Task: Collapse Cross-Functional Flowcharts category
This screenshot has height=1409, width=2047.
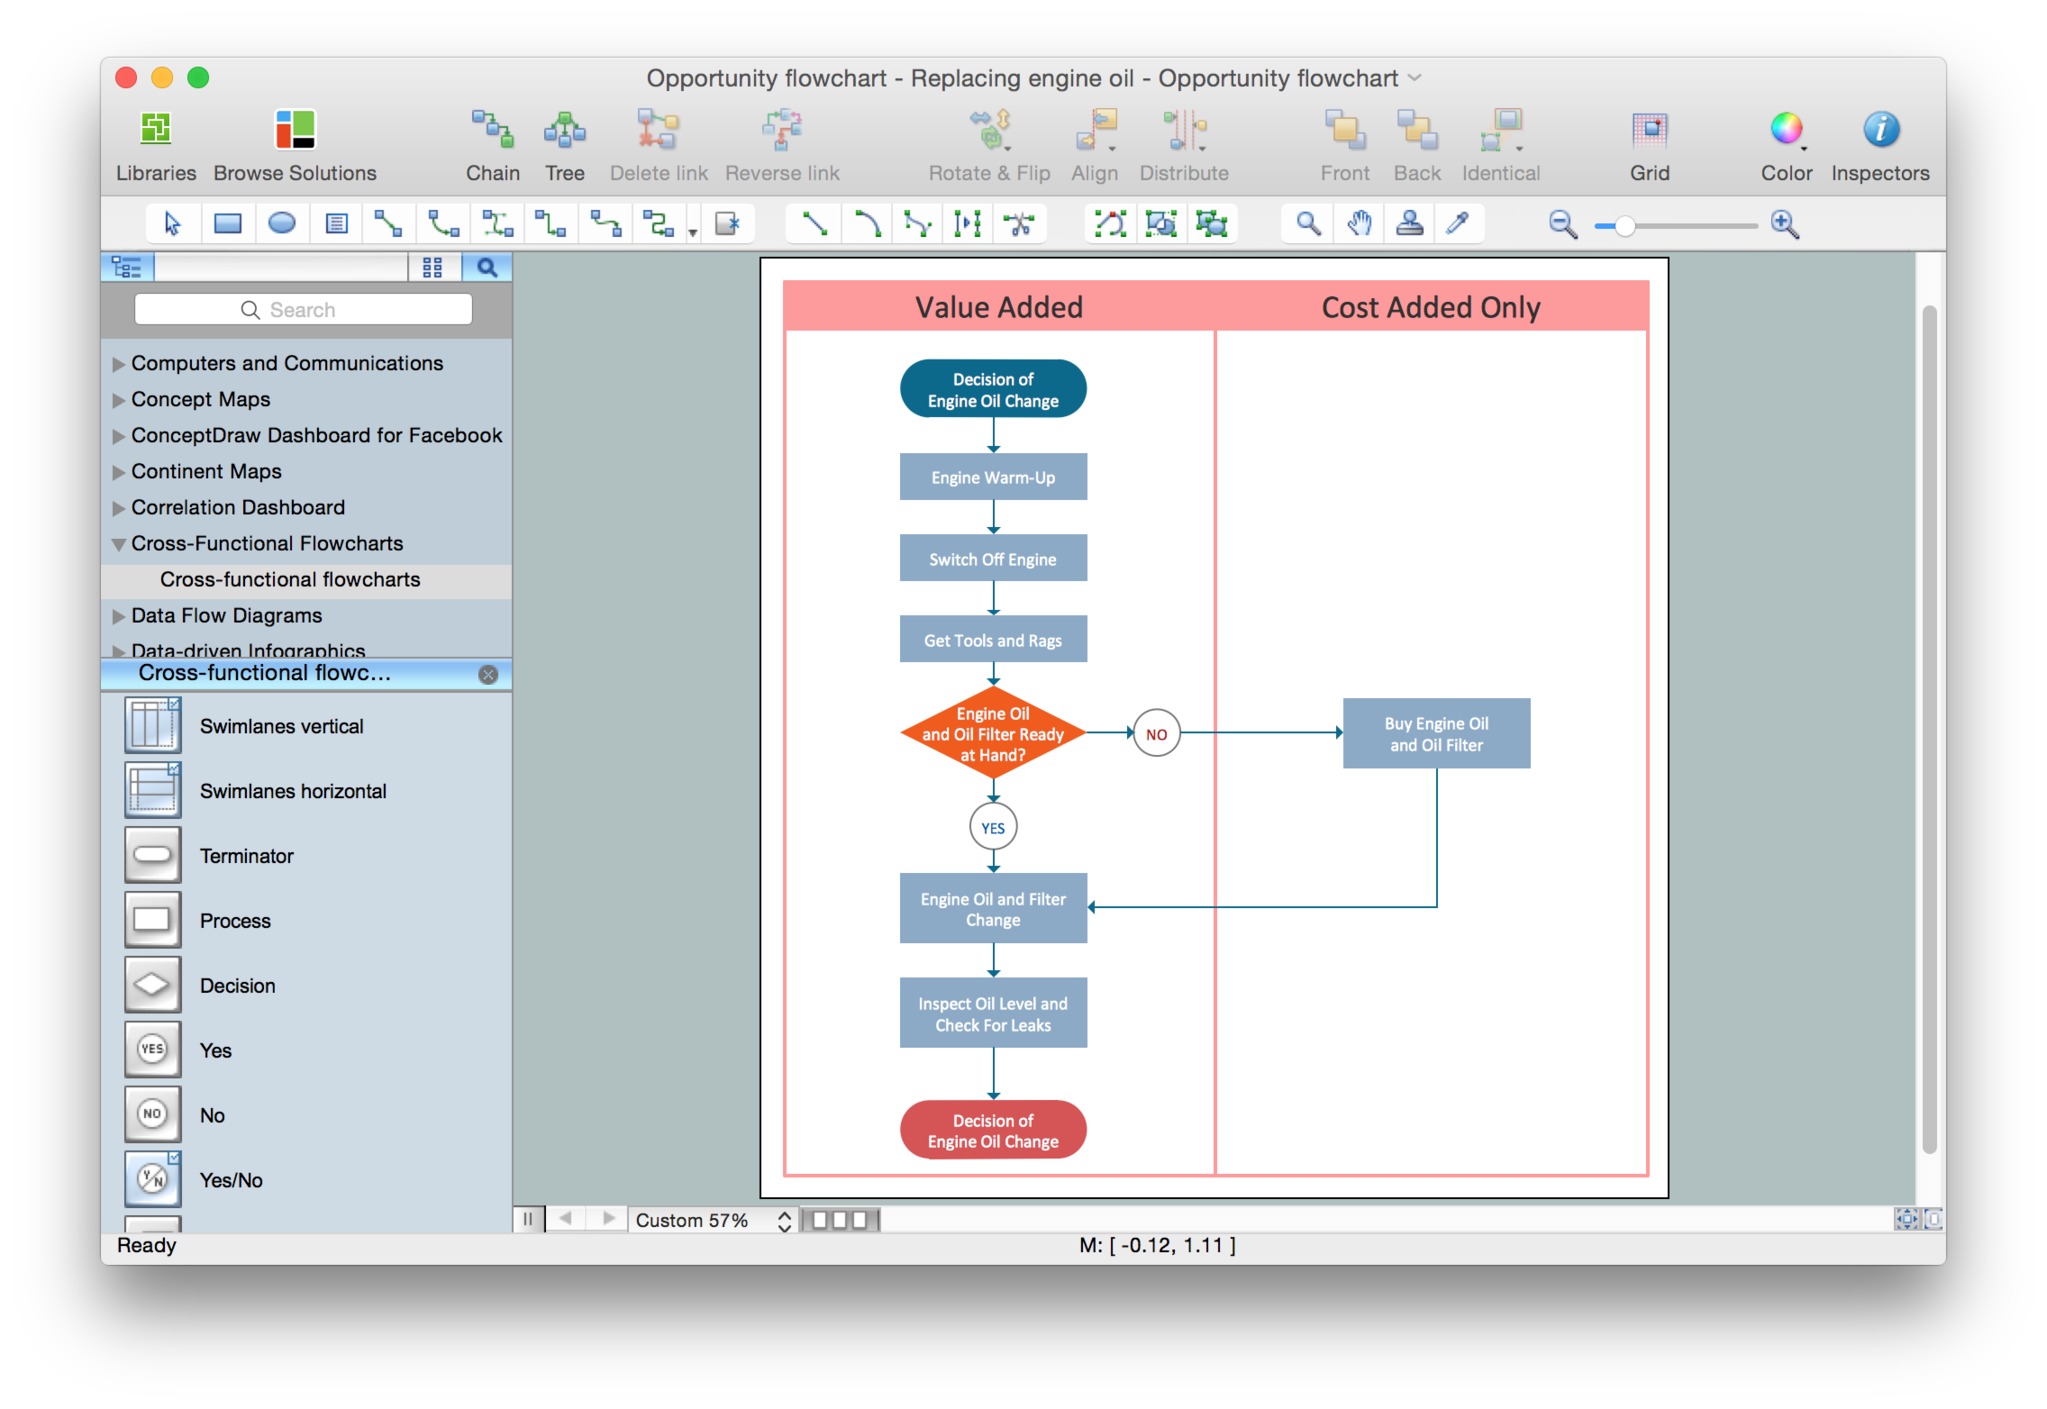Action: (119, 544)
